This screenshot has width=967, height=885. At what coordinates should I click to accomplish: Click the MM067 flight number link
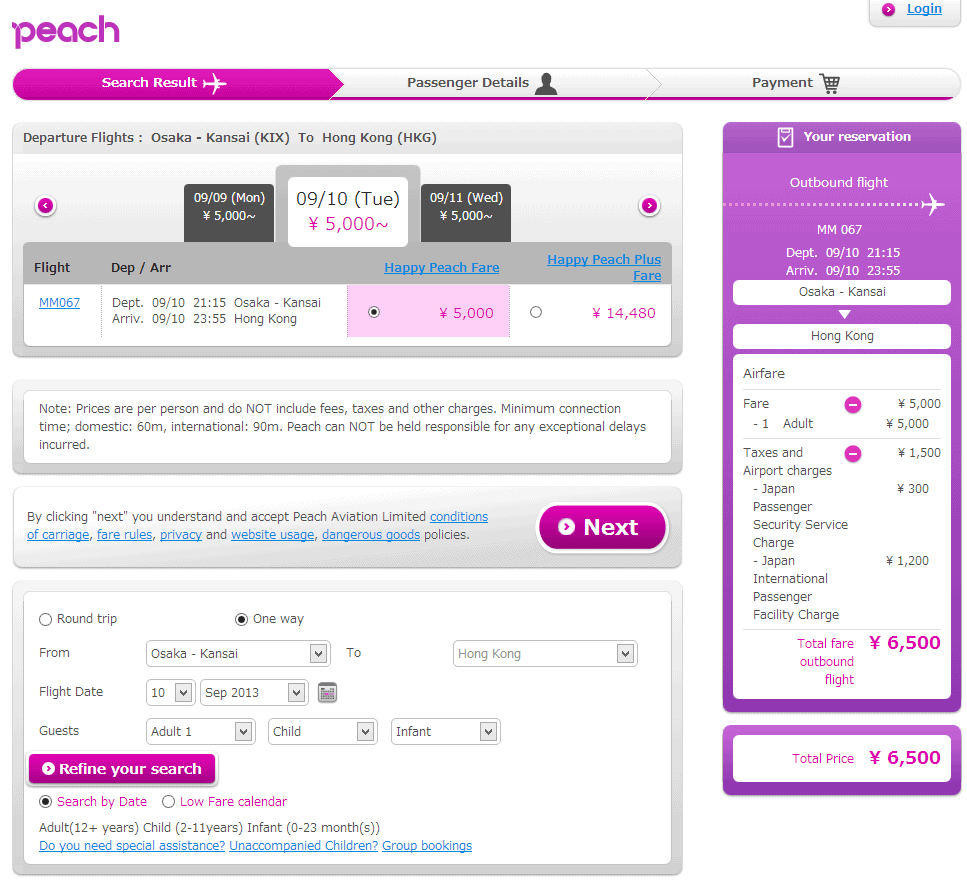pos(59,302)
